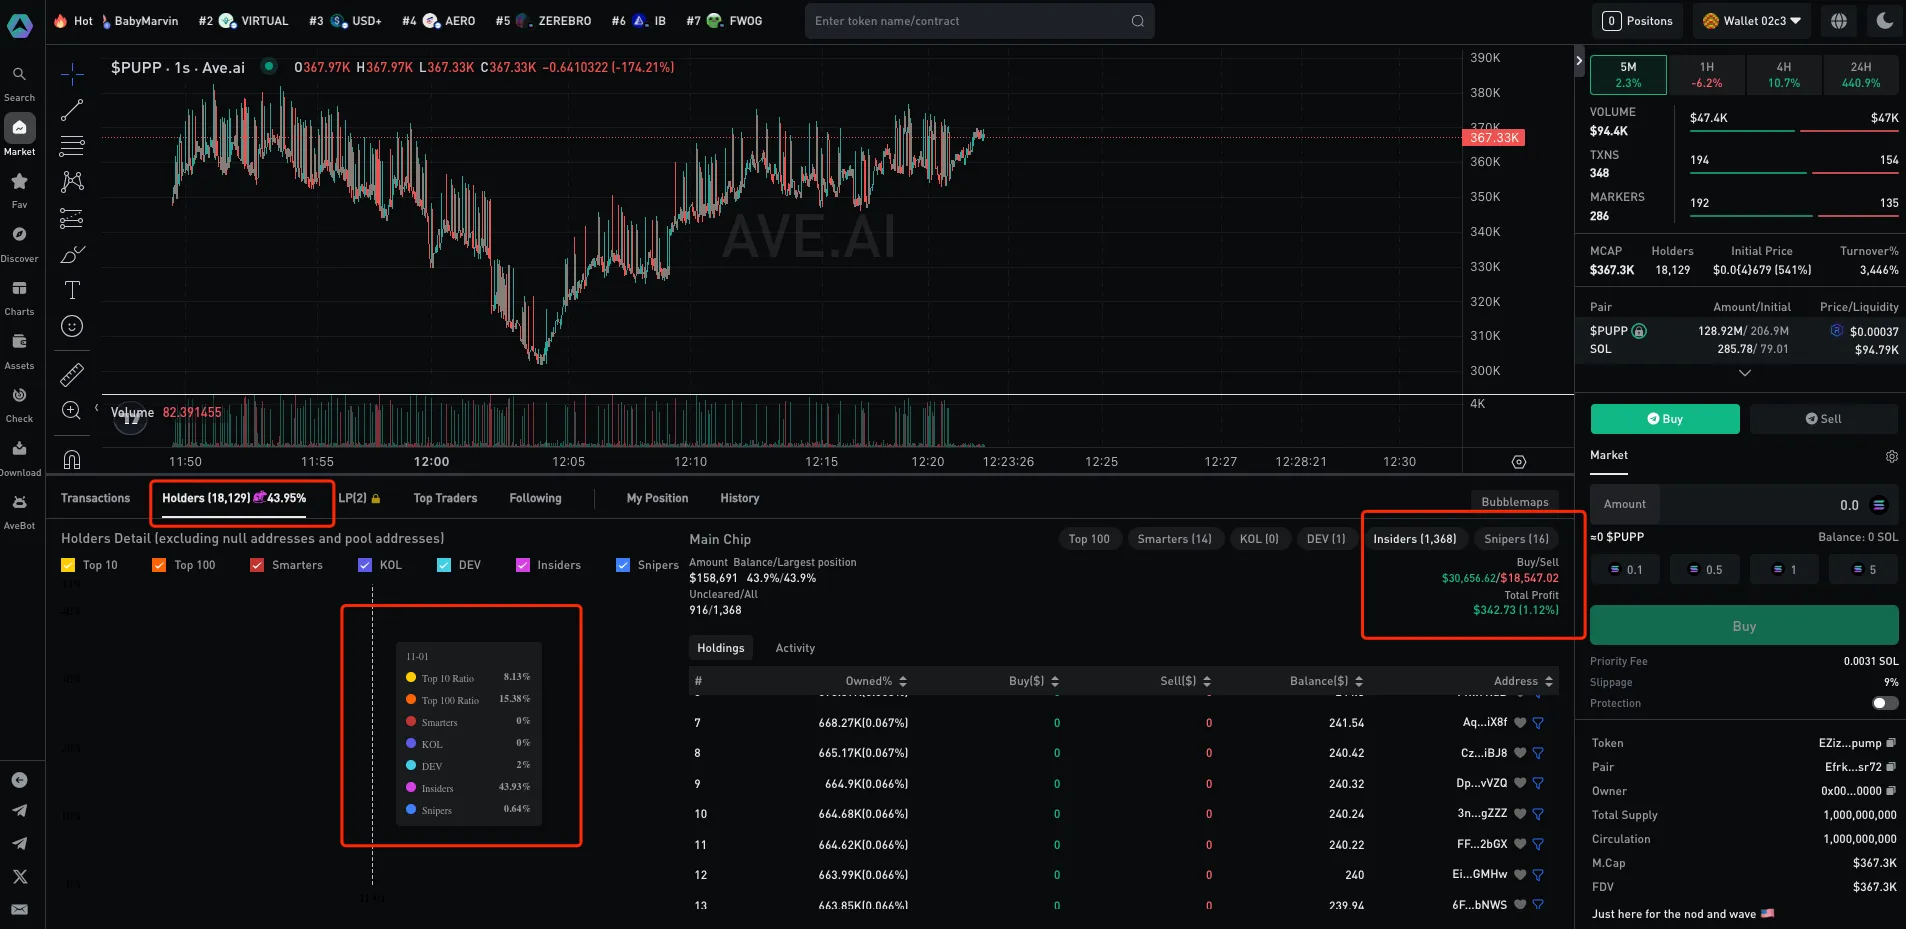This screenshot has width=1906, height=929.
Task: Open mail icon at sidebar bottom
Action: (19, 909)
